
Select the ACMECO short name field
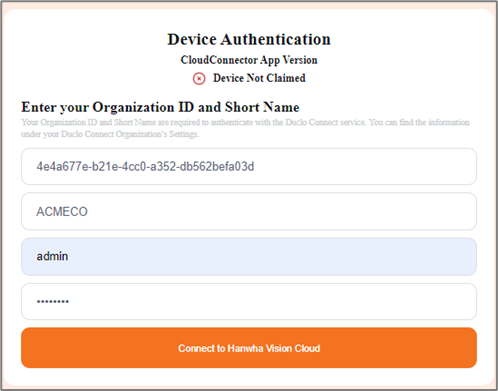(x=249, y=211)
